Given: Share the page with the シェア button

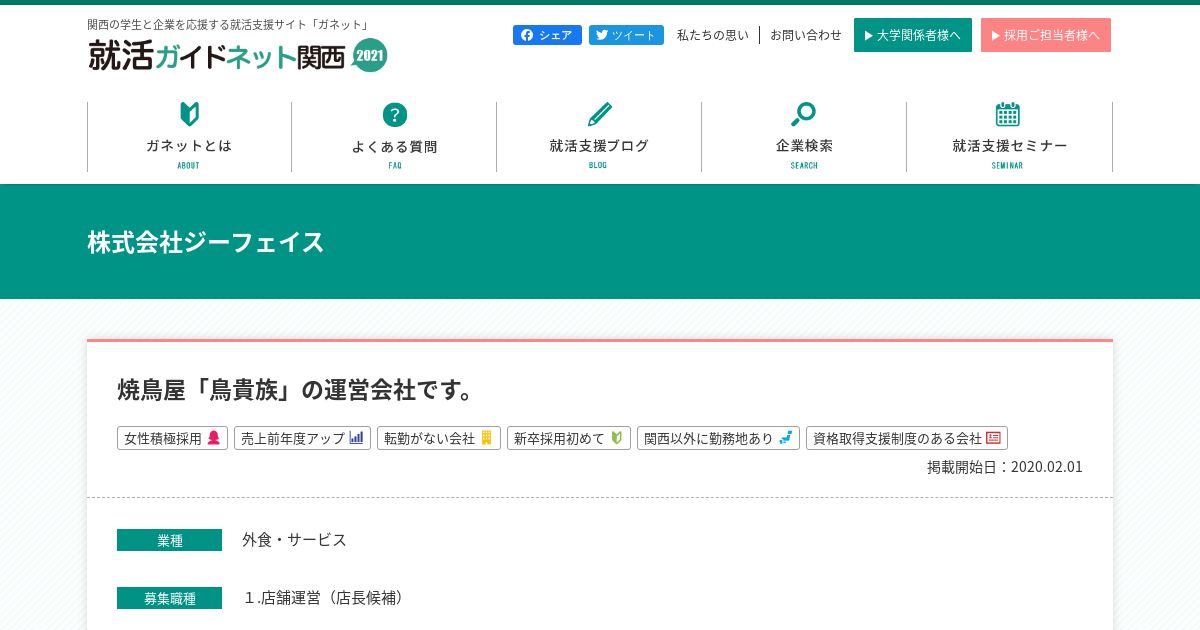Looking at the screenshot, I should pyautogui.click(x=547, y=35).
